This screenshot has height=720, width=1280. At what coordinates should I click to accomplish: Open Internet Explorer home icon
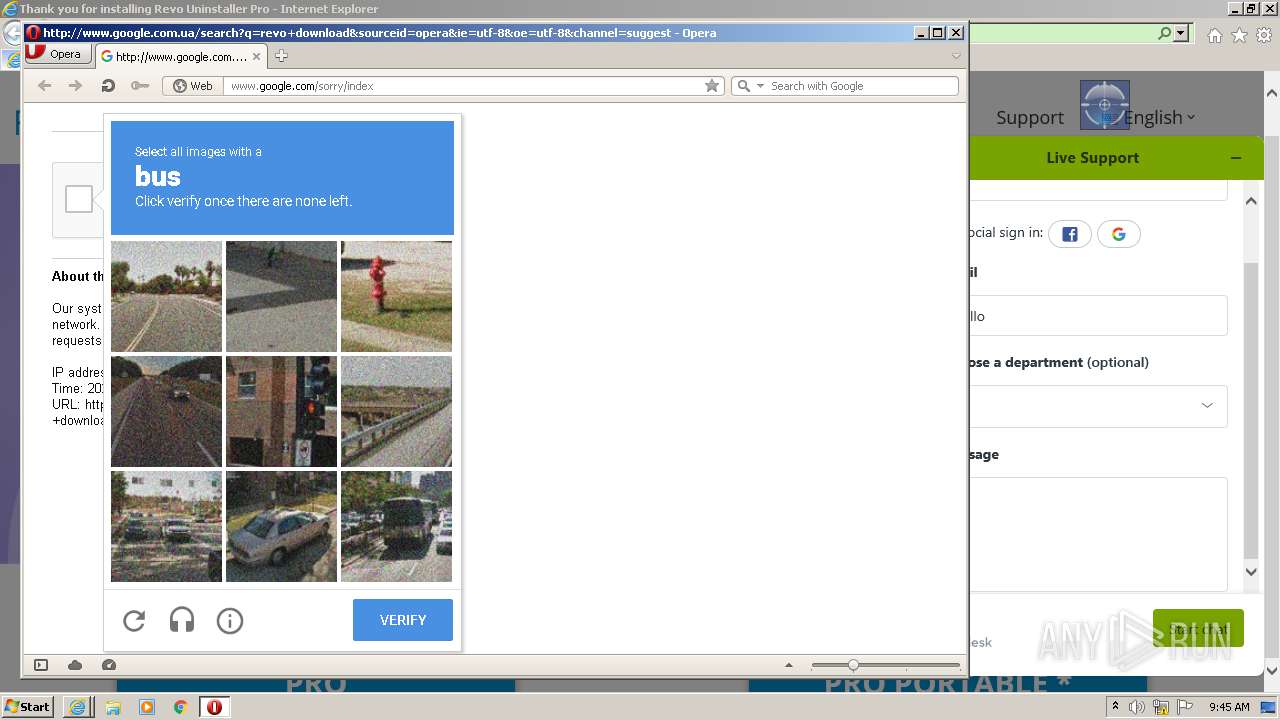click(x=1214, y=35)
